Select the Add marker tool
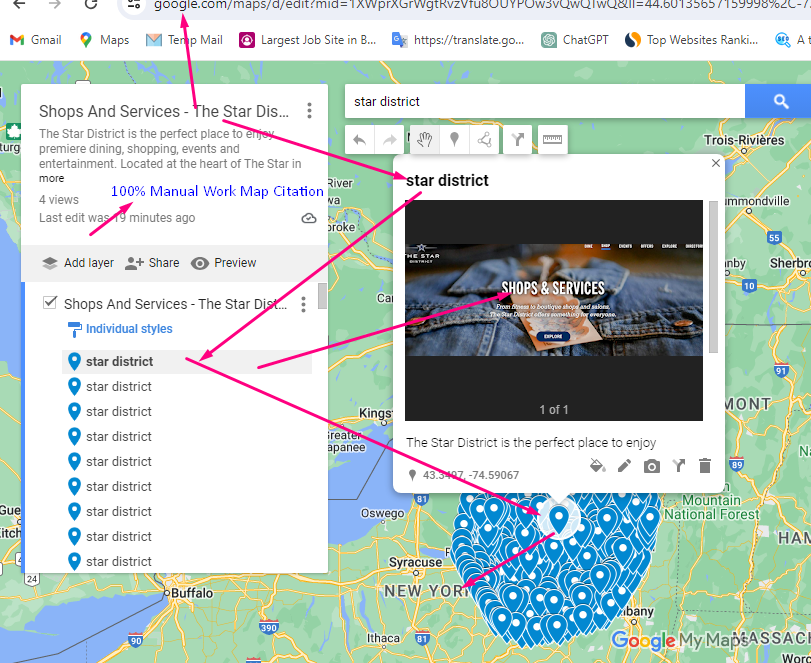 [x=455, y=140]
